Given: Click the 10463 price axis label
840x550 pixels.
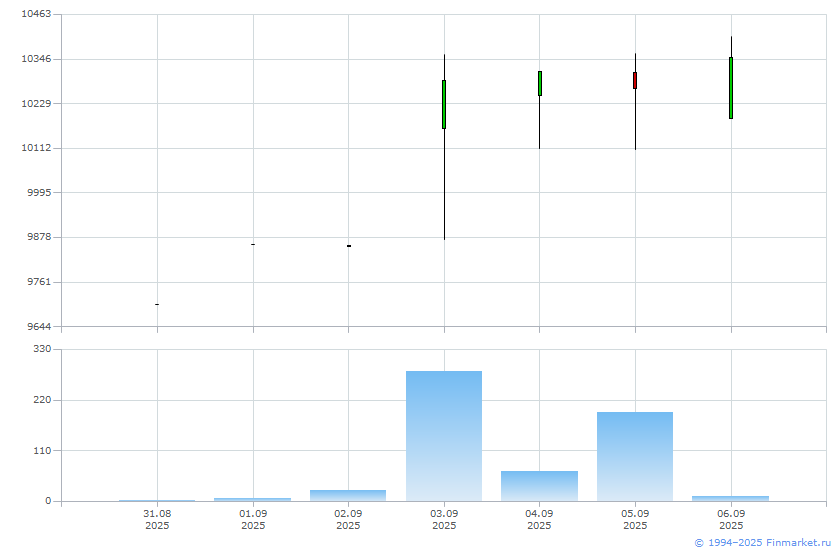Looking at the screenshot, I should click(x=36, y=14).
